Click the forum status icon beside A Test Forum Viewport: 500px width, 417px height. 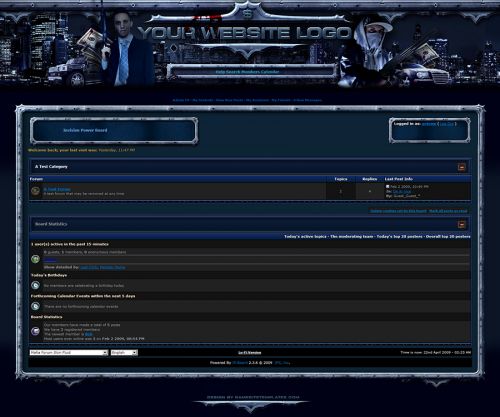point(35,191)
